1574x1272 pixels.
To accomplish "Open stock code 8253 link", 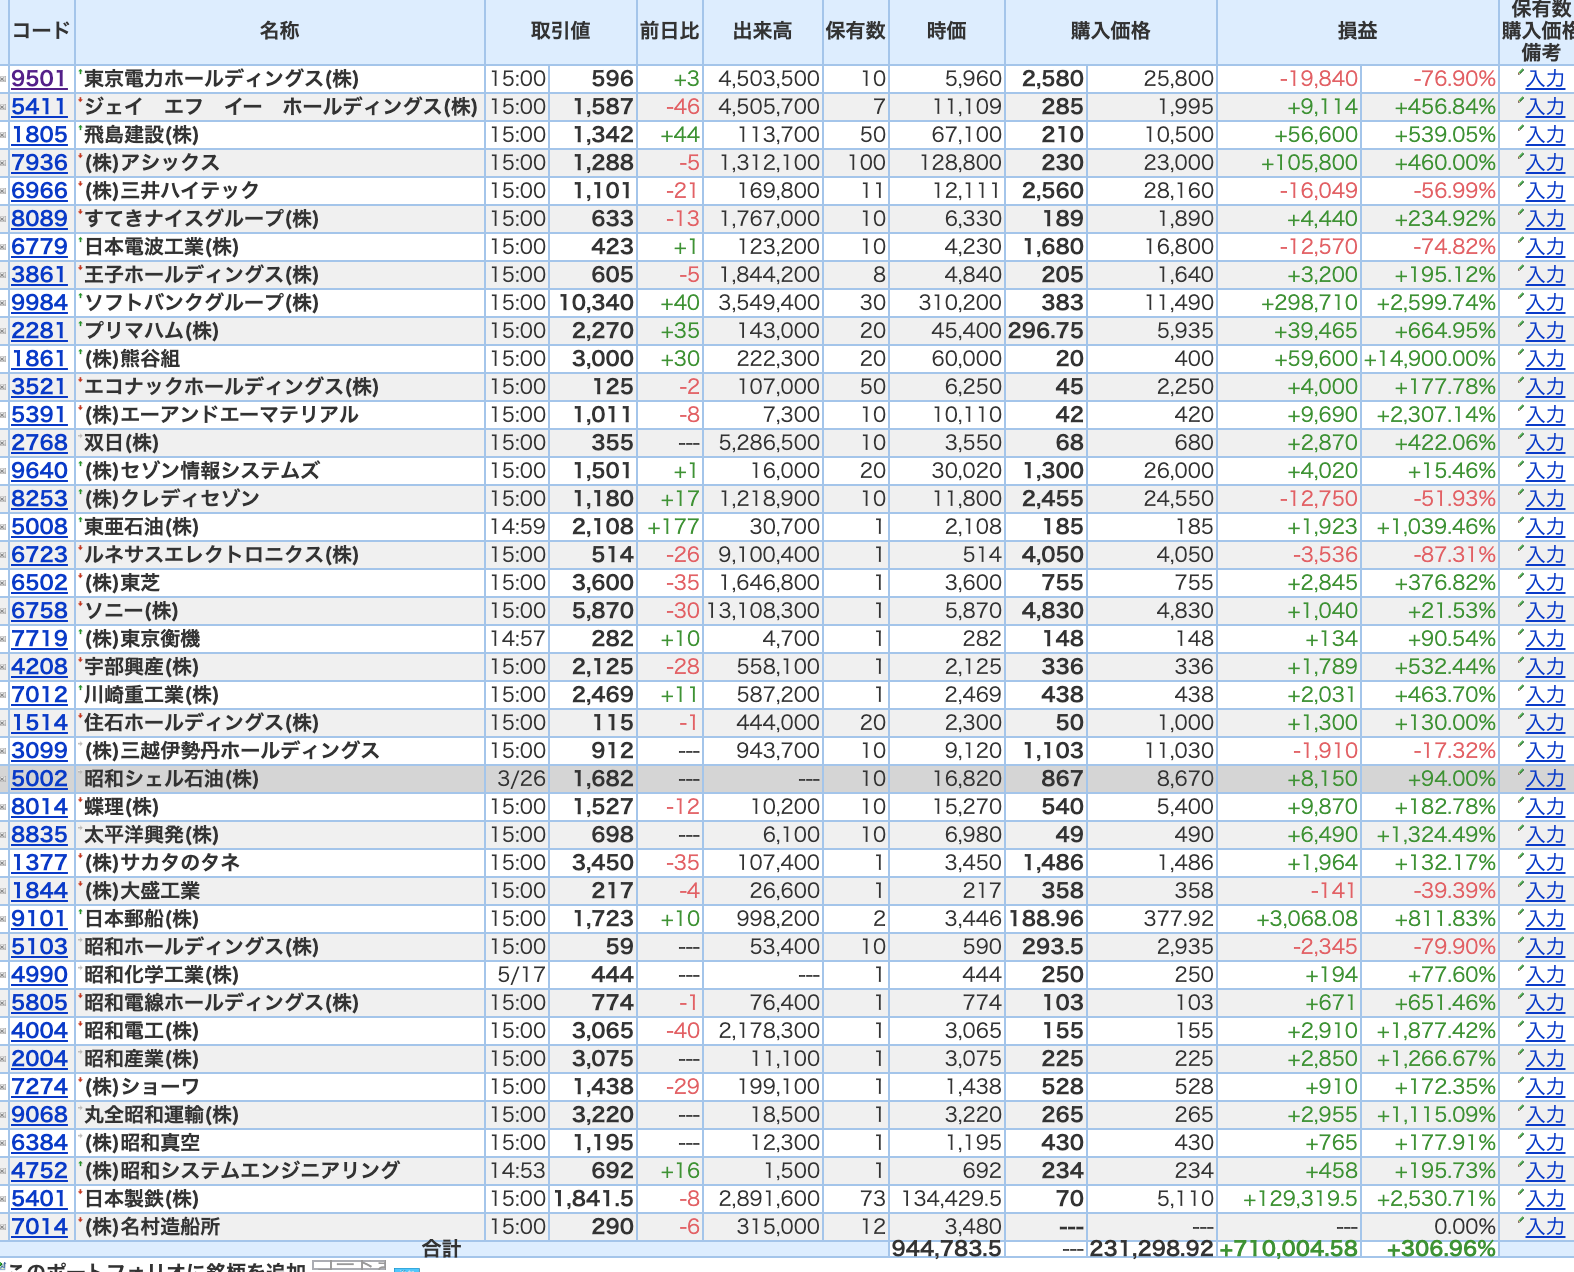I will [x=39, y=499].
